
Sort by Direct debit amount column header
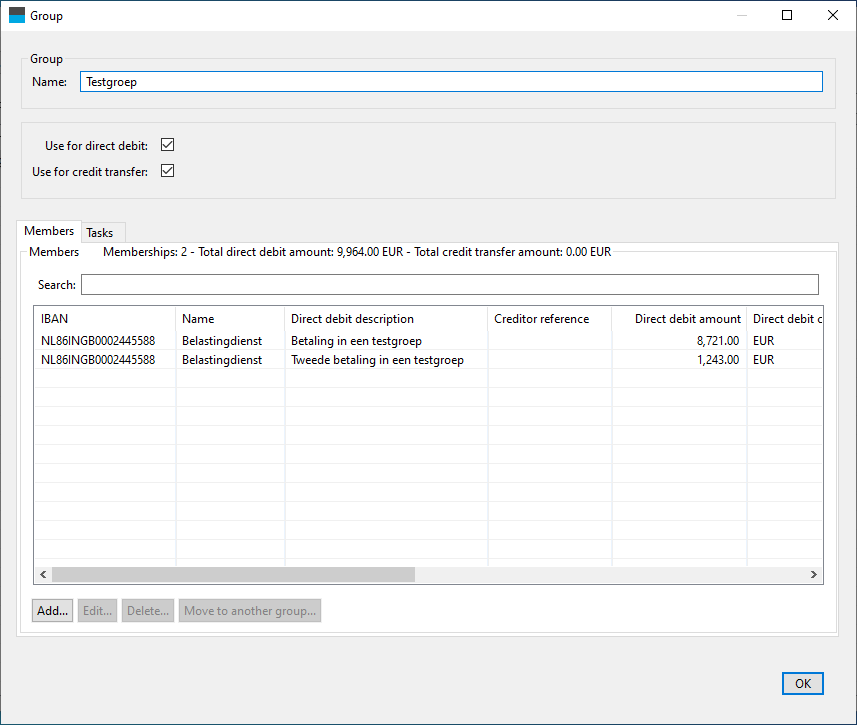pos(680,319)
